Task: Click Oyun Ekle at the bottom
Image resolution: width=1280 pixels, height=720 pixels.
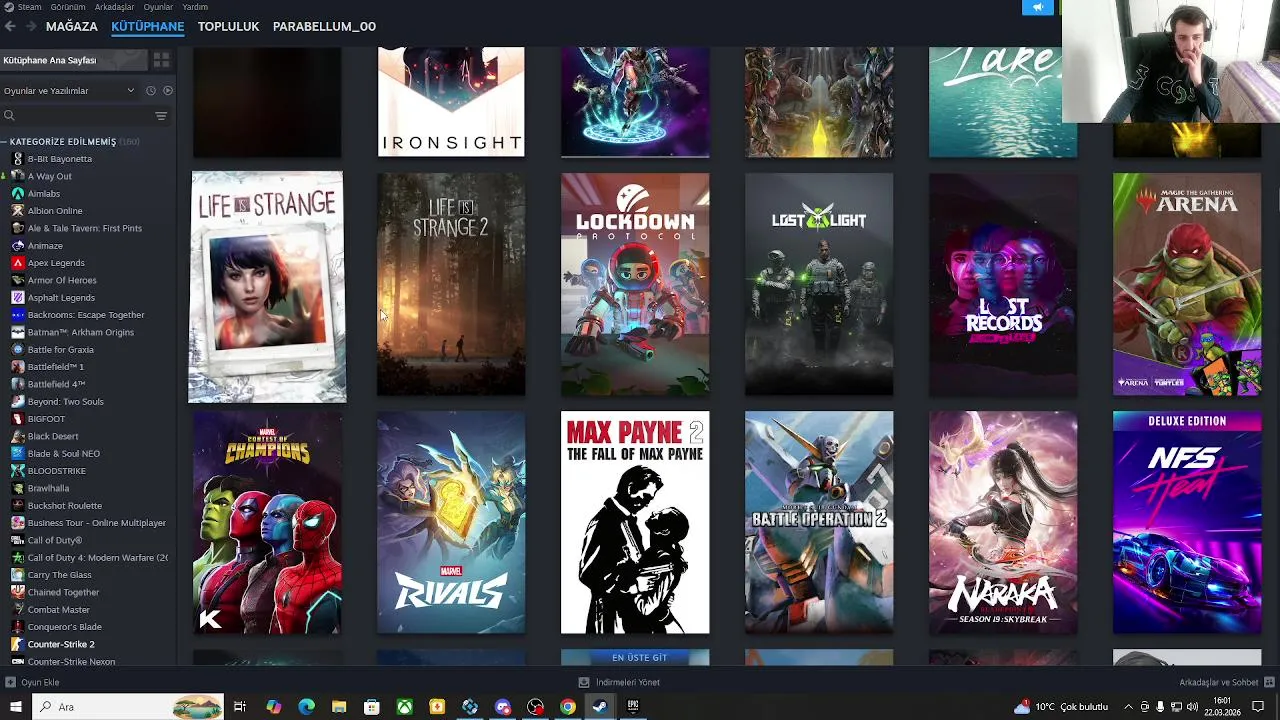Action: pyautogui.click(x=33, y=682)
